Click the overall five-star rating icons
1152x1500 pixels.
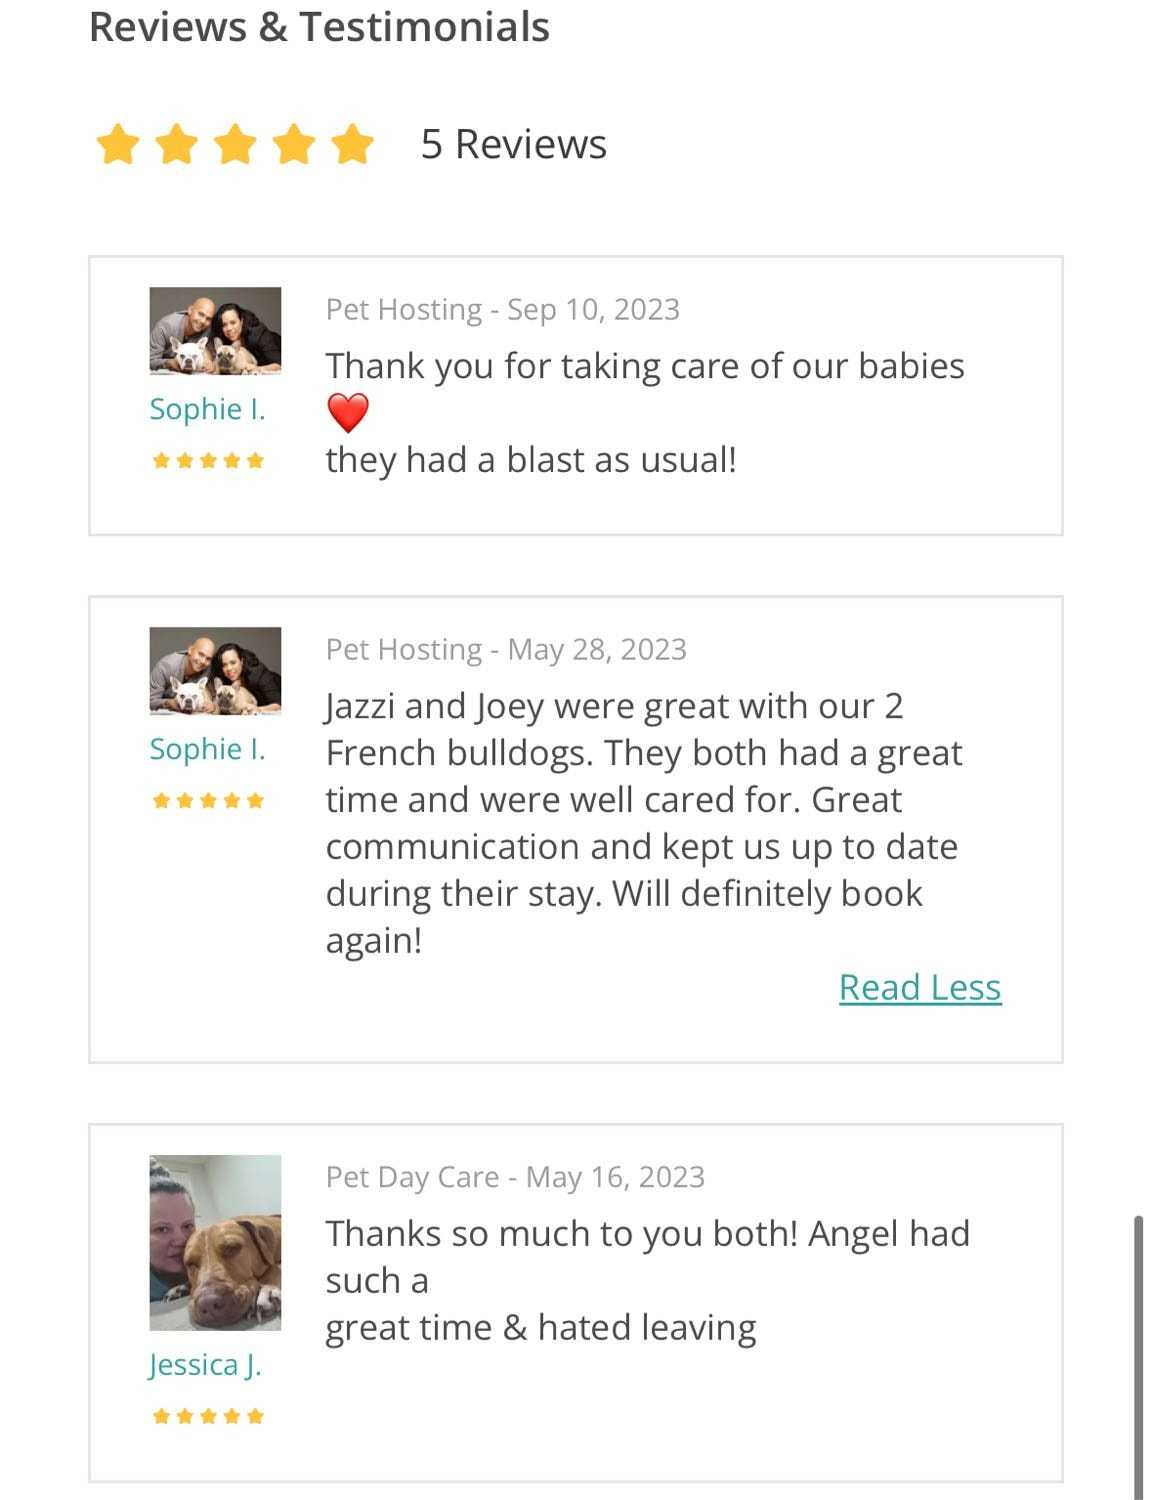(234, 144)
